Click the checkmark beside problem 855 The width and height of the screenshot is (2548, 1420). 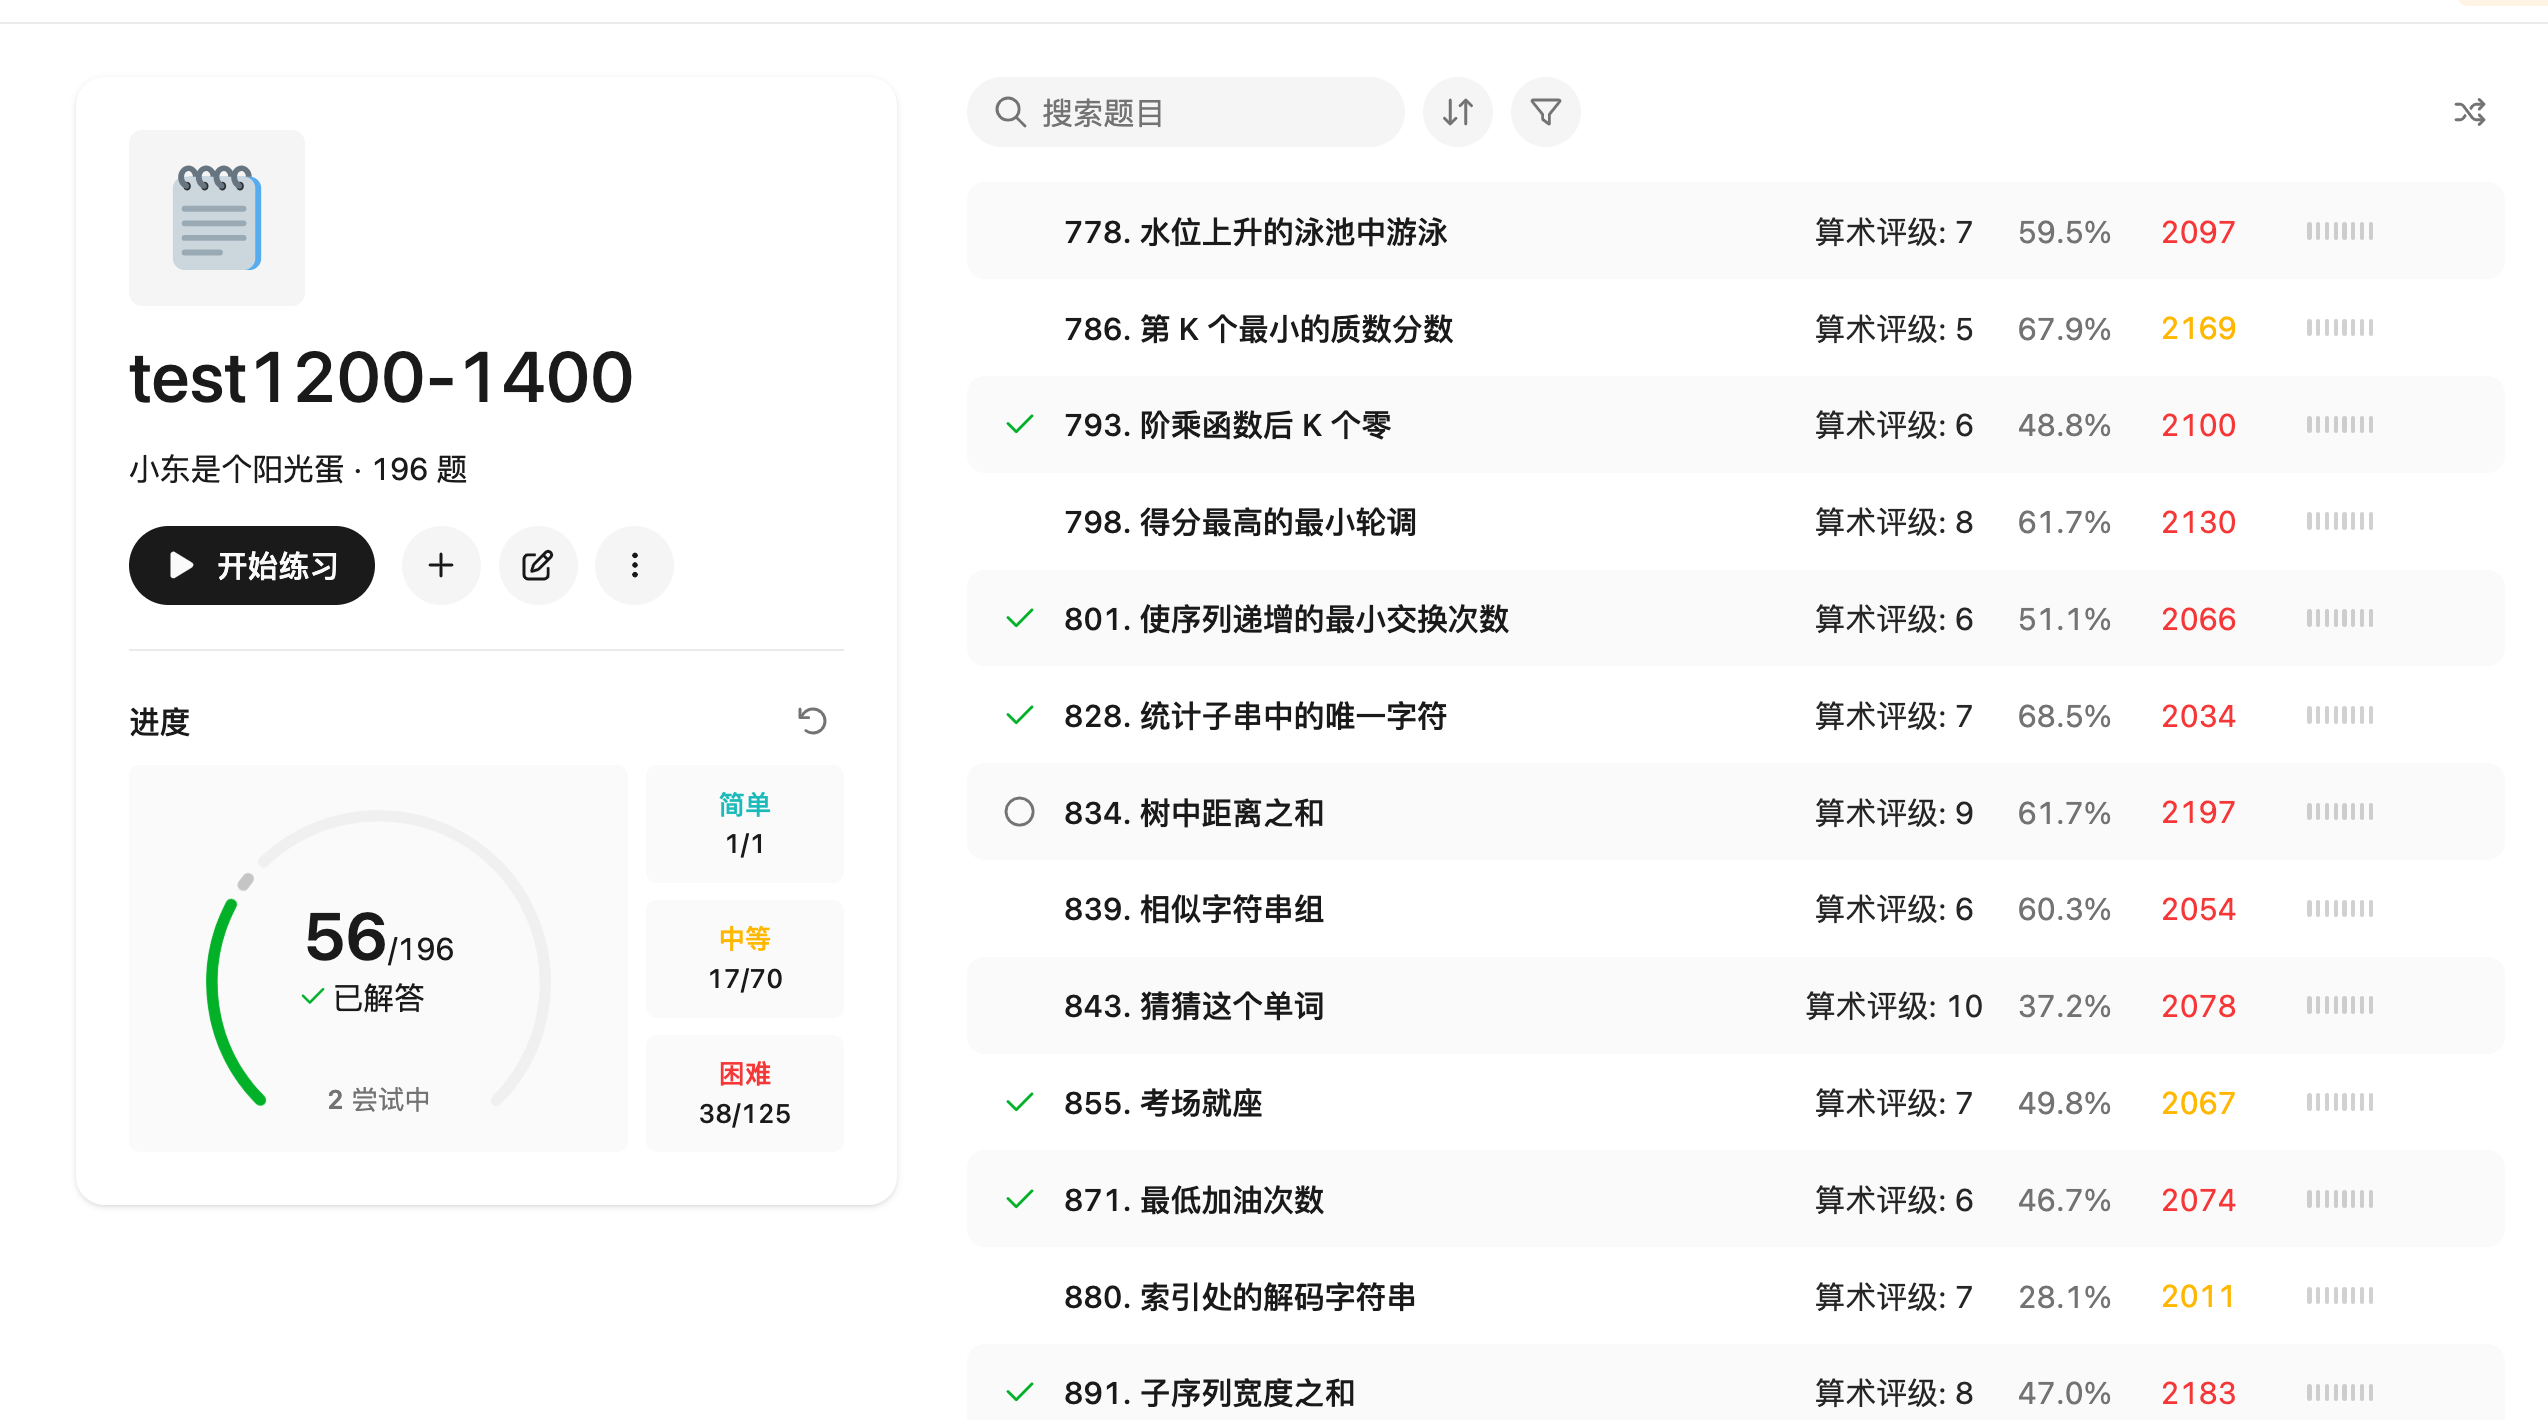click(x=1019, y=1102)
